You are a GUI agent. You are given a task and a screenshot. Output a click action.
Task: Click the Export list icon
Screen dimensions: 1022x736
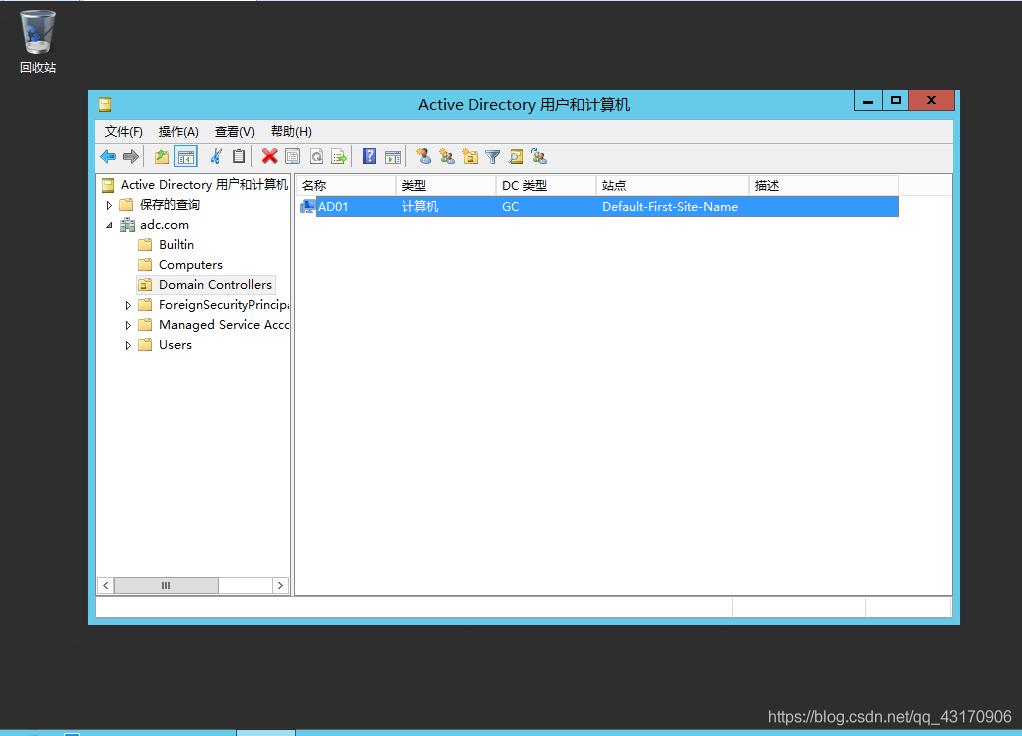[x=339, y=157]
